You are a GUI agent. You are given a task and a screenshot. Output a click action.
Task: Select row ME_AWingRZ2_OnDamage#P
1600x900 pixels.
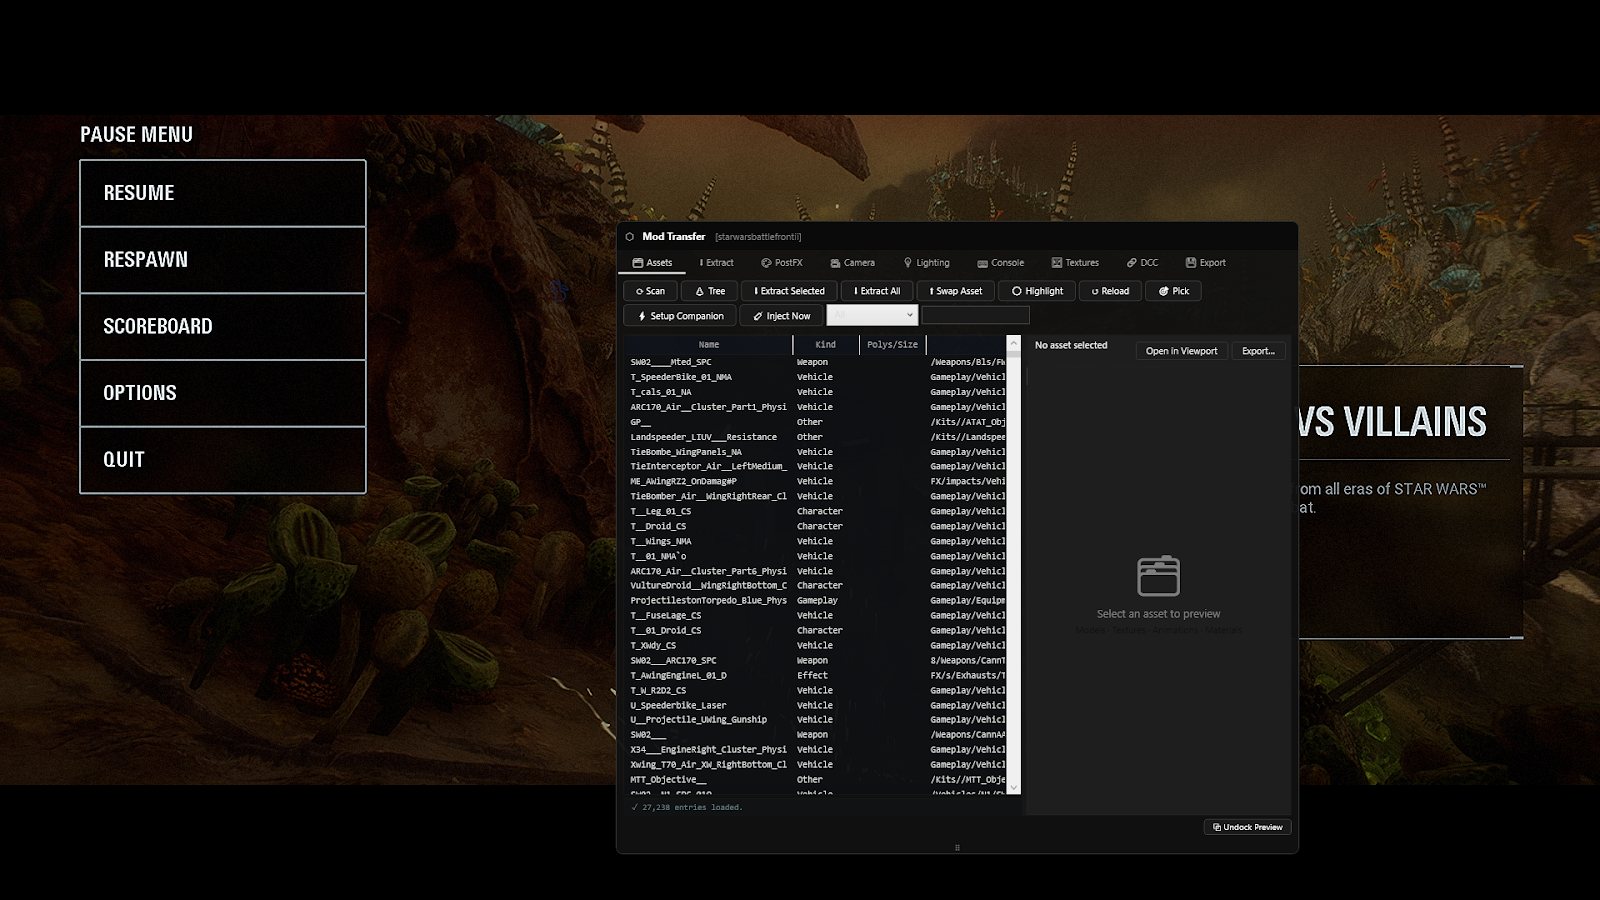816,481
